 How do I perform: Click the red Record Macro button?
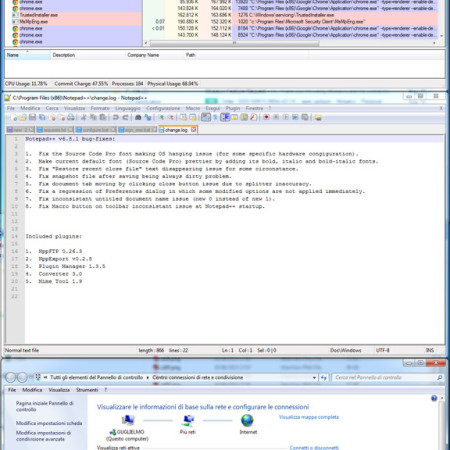[x=266, y=117]
